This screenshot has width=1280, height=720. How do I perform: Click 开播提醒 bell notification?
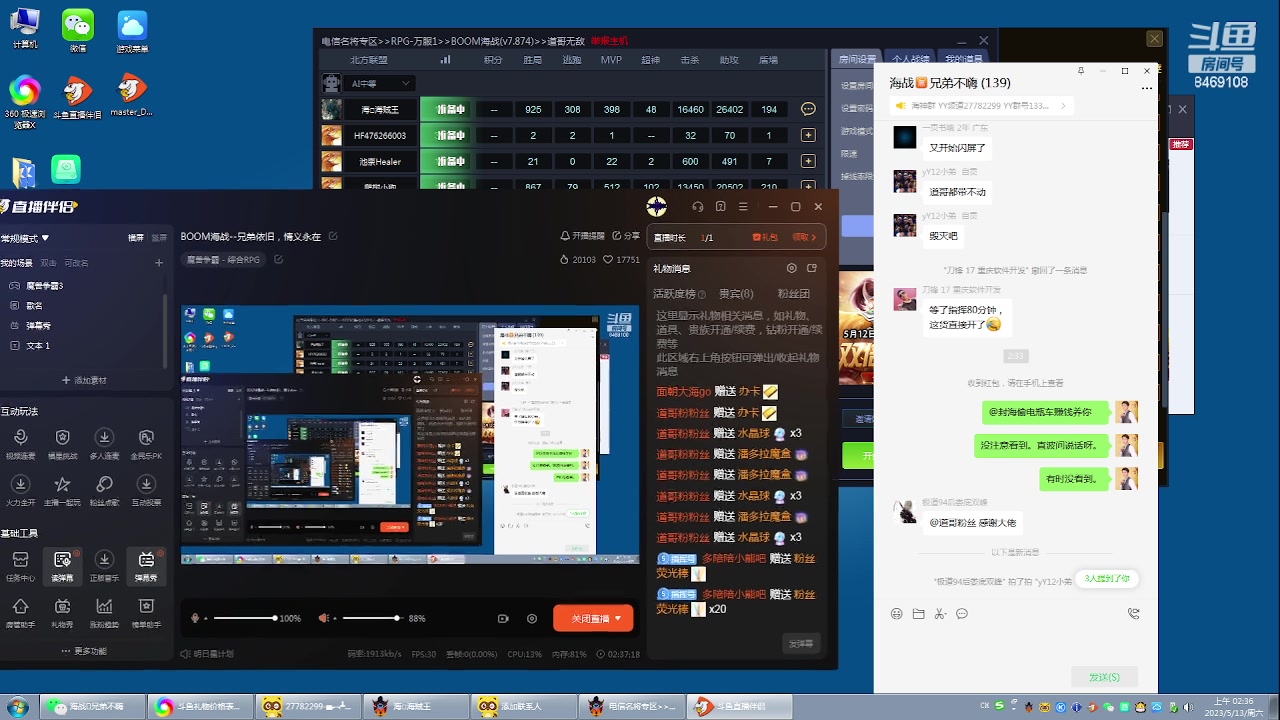click(582, 236)
